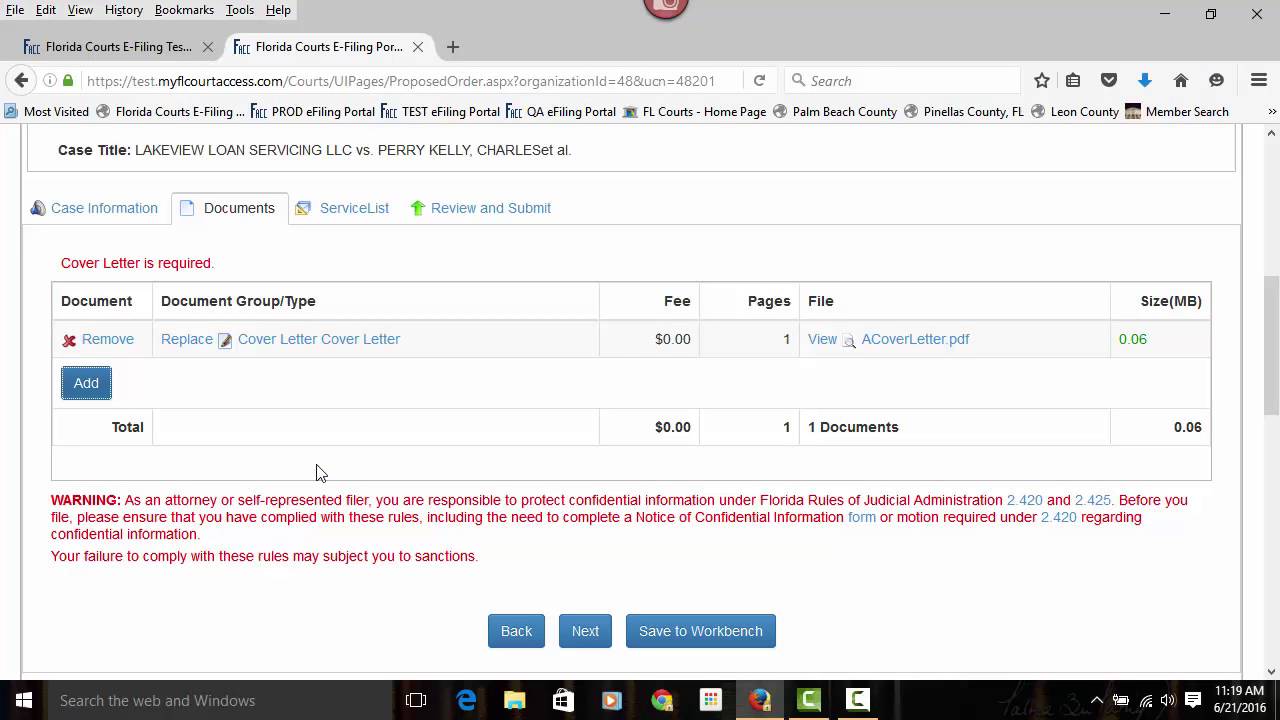
Task: Open the downloads arrow icon
Action: point(1145,81)
